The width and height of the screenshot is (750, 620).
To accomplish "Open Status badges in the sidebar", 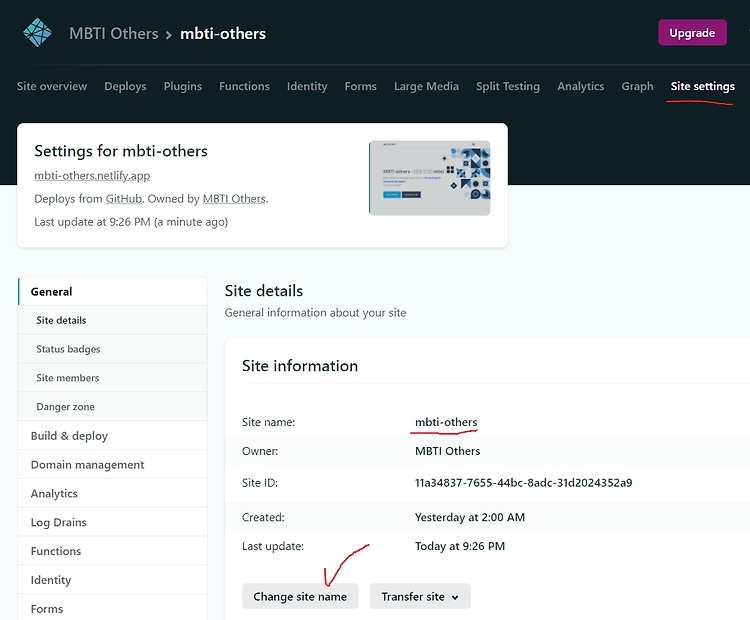I will point(113,349).
